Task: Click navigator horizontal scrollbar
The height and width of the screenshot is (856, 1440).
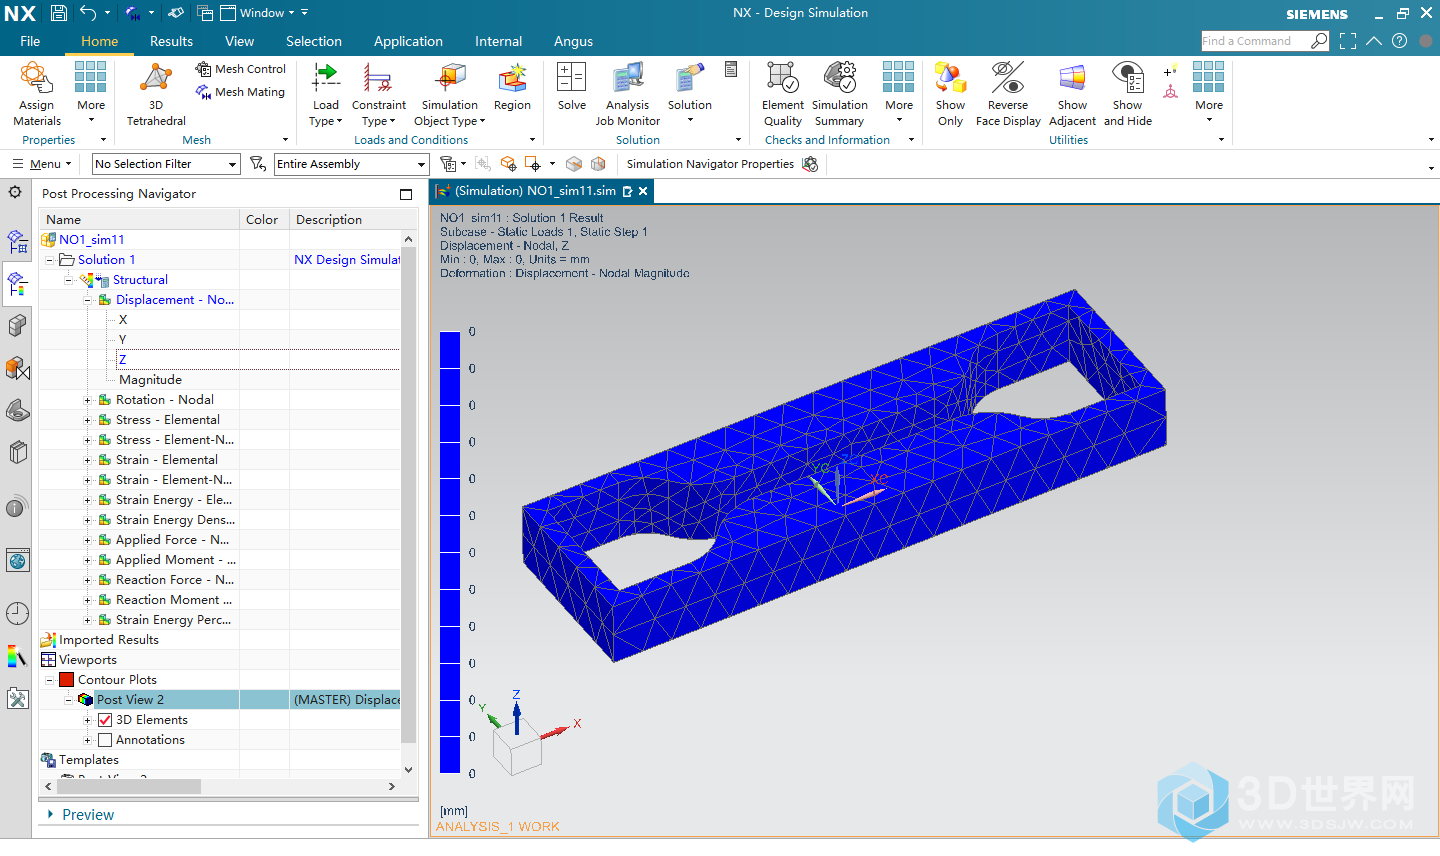Action: click(x=128, y=787)
